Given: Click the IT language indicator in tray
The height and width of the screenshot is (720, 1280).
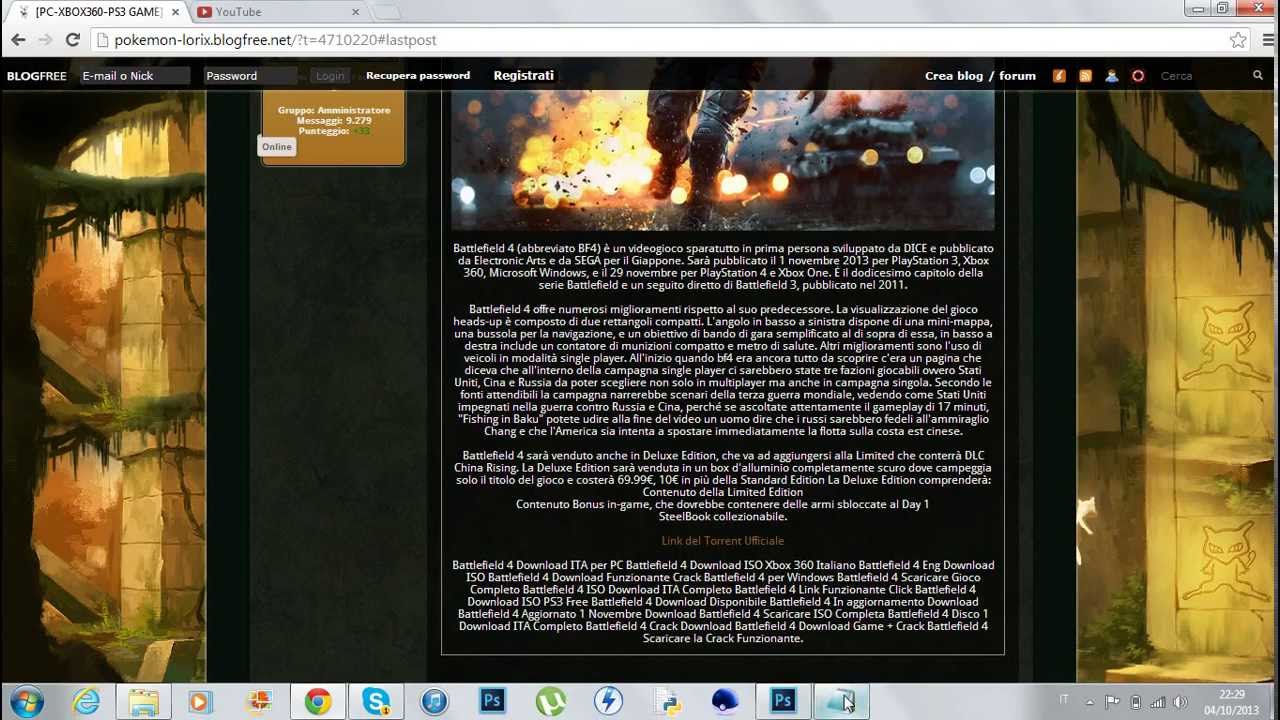Looking at the screenshot, I should tap(1064, 700).
